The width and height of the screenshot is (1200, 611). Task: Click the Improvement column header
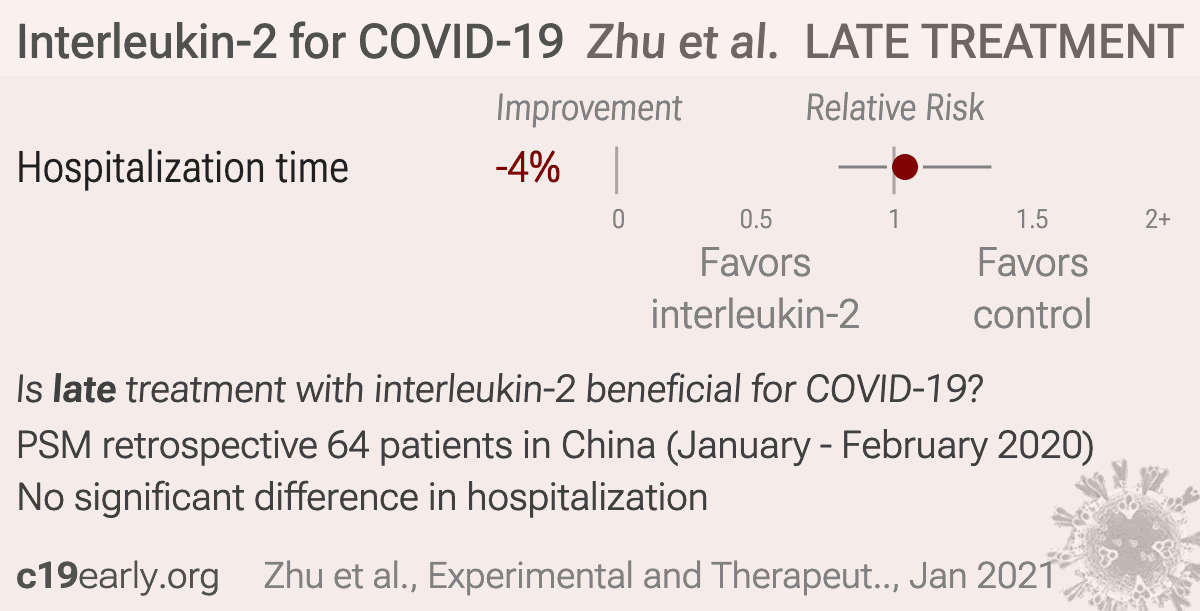(x=589, y=108)
